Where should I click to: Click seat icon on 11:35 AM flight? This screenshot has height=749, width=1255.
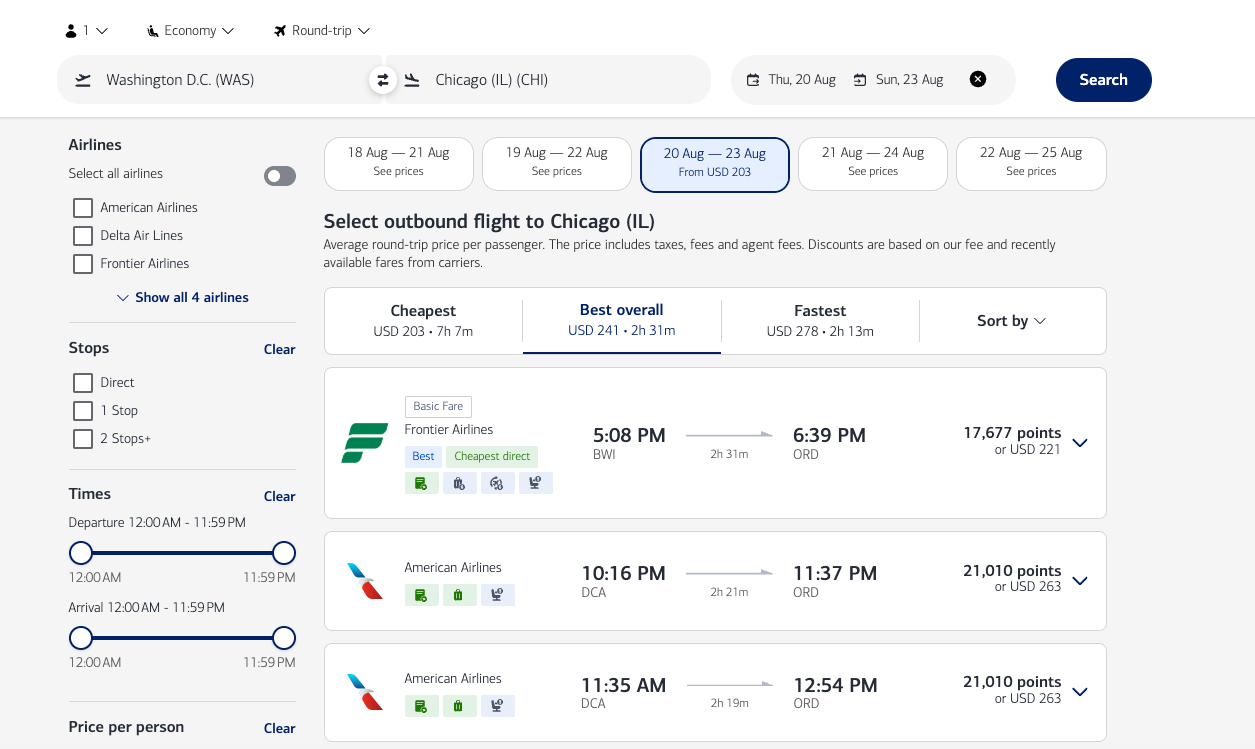coord(497,706)
